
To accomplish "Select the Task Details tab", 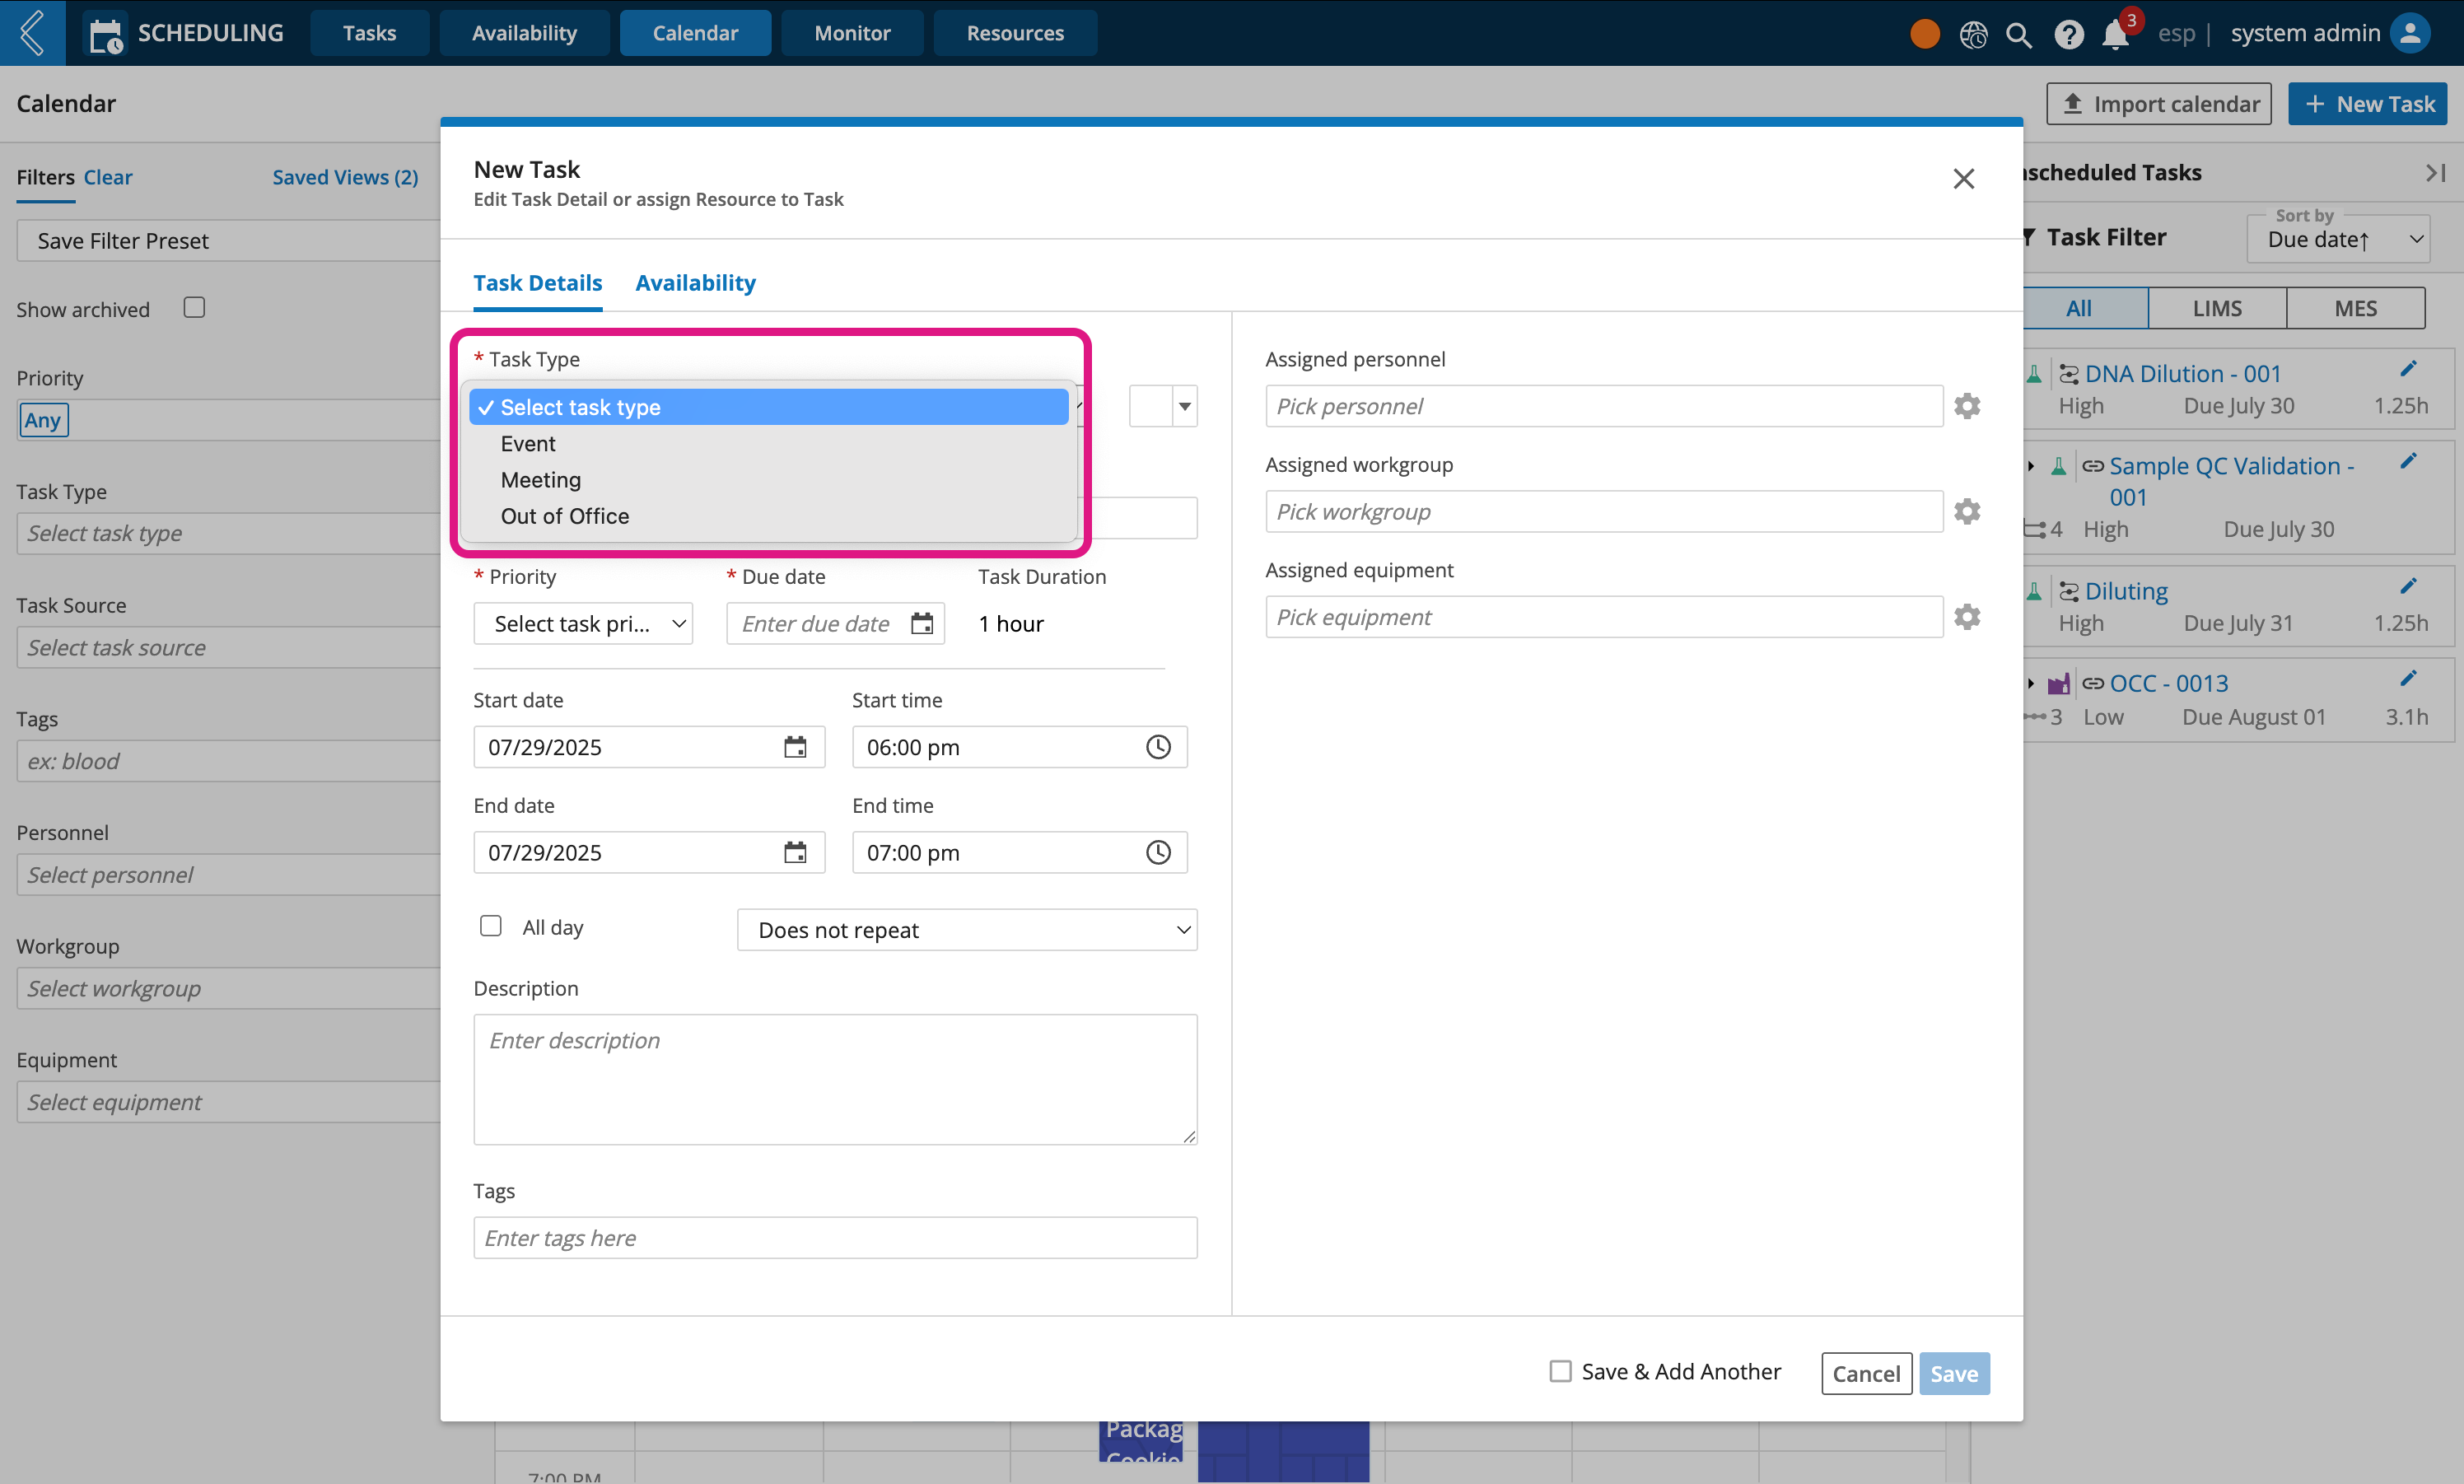I will pos(538,283).
